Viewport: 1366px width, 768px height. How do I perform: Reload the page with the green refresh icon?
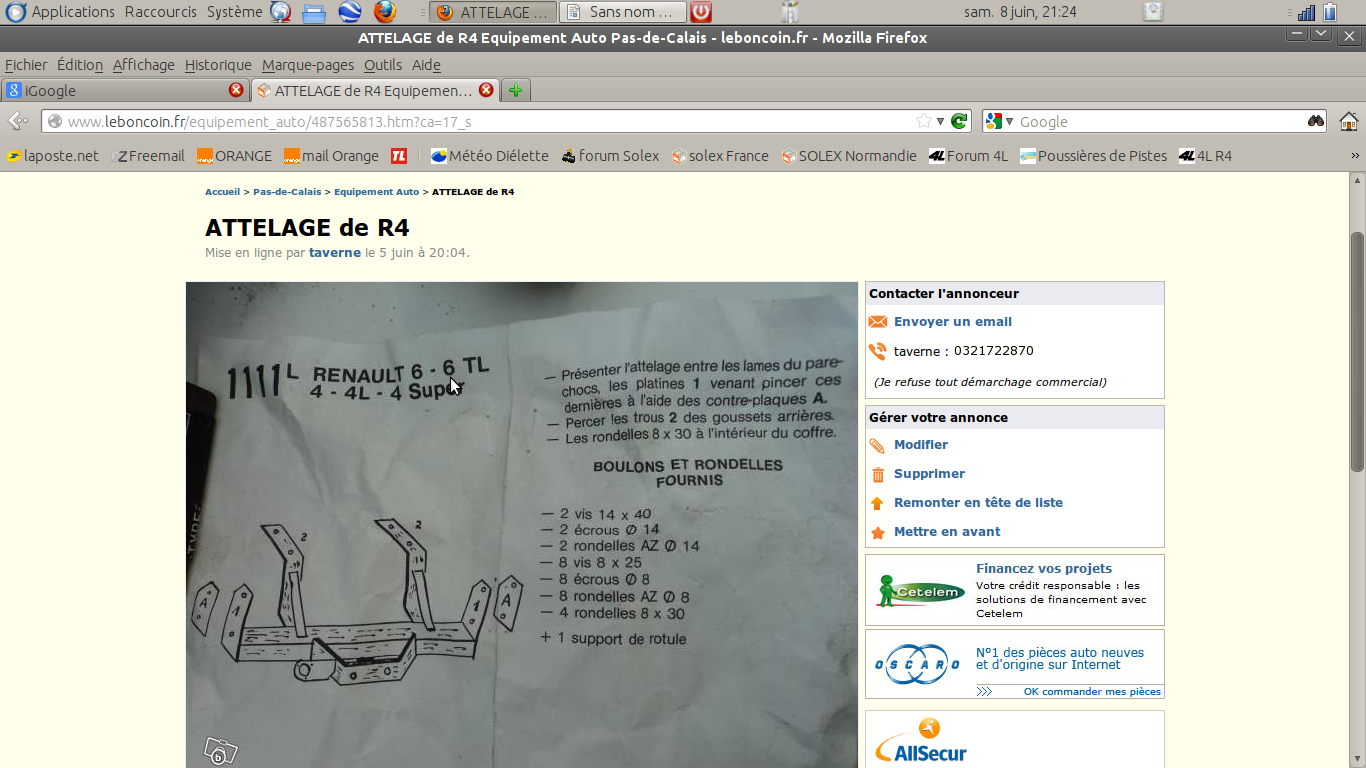(959, 121)
